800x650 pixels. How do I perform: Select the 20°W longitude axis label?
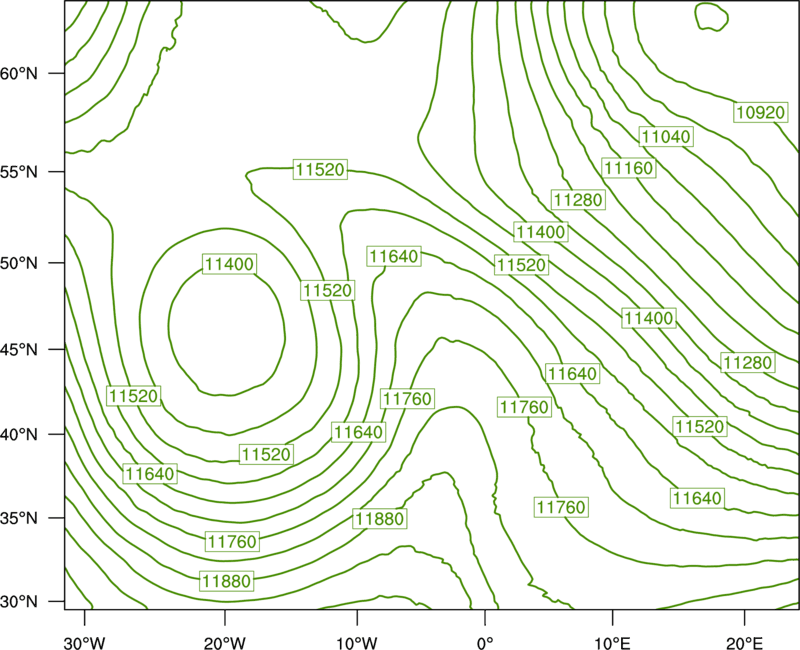[x=224, y=643]
